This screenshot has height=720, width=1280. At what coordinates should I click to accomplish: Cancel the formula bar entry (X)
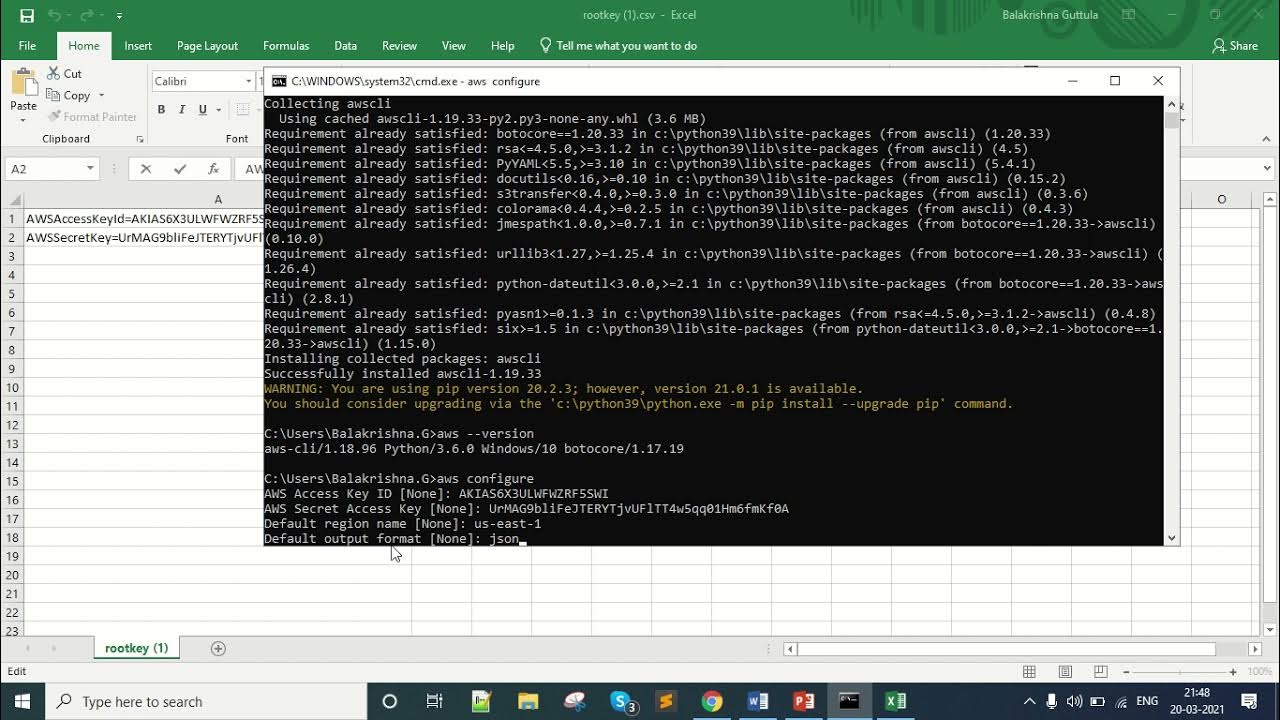(146, 169)
